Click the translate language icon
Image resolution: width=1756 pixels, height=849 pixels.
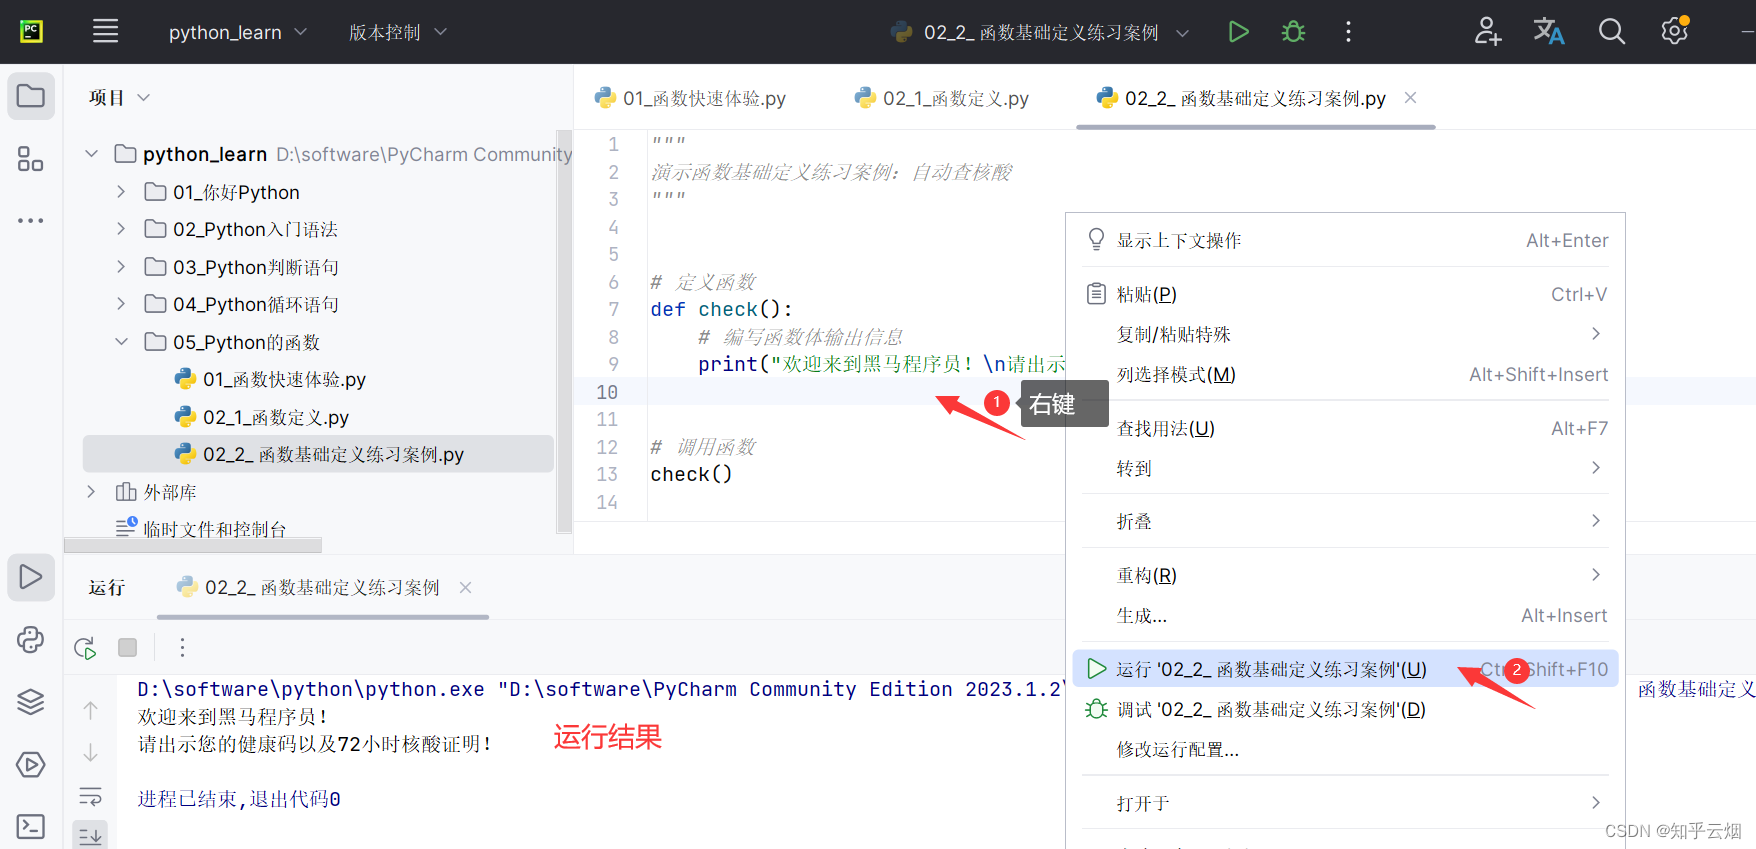1549,32
